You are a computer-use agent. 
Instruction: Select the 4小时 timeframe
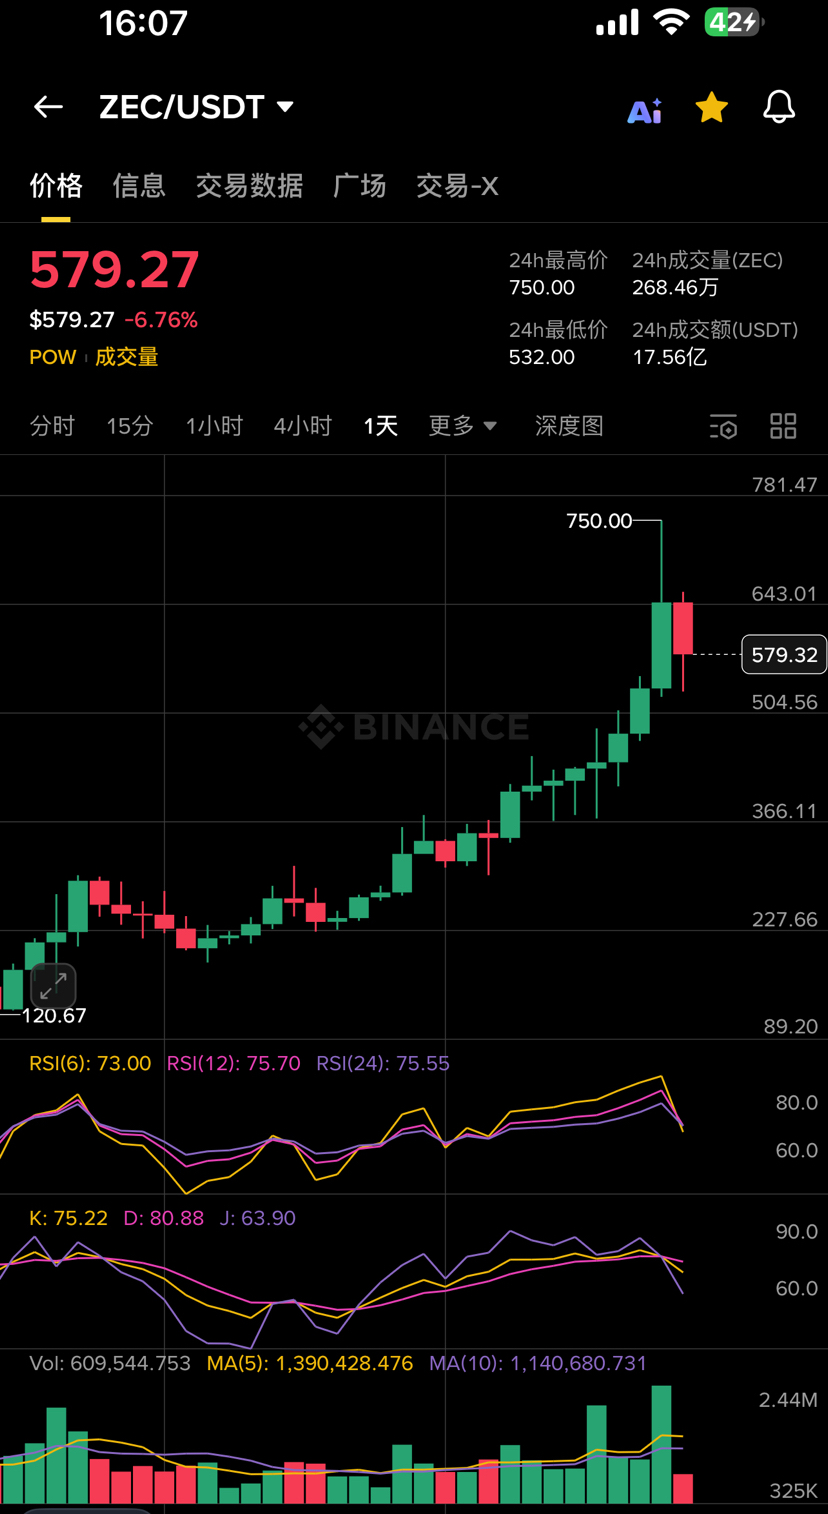point(302,426)
